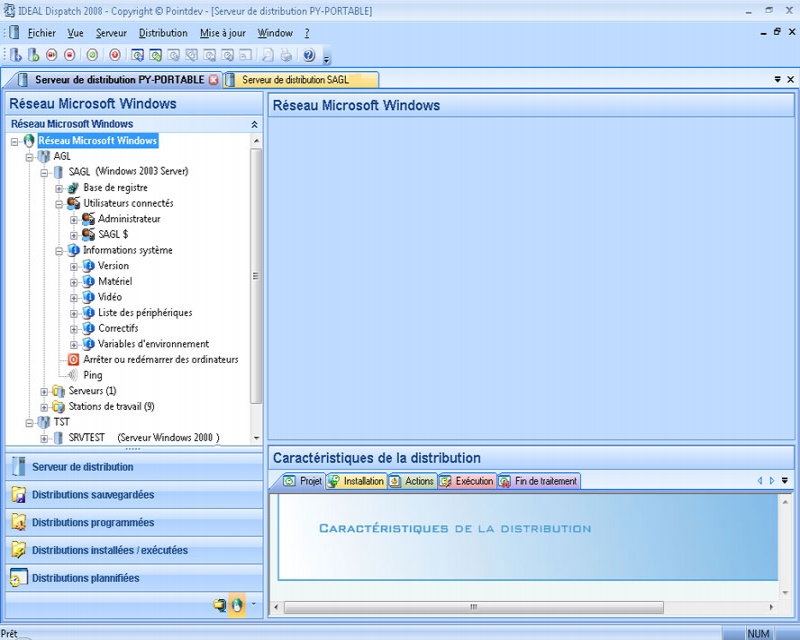The image size is (800, 640).
Task: Open the Fichier menu
Action: coord(41,33)
